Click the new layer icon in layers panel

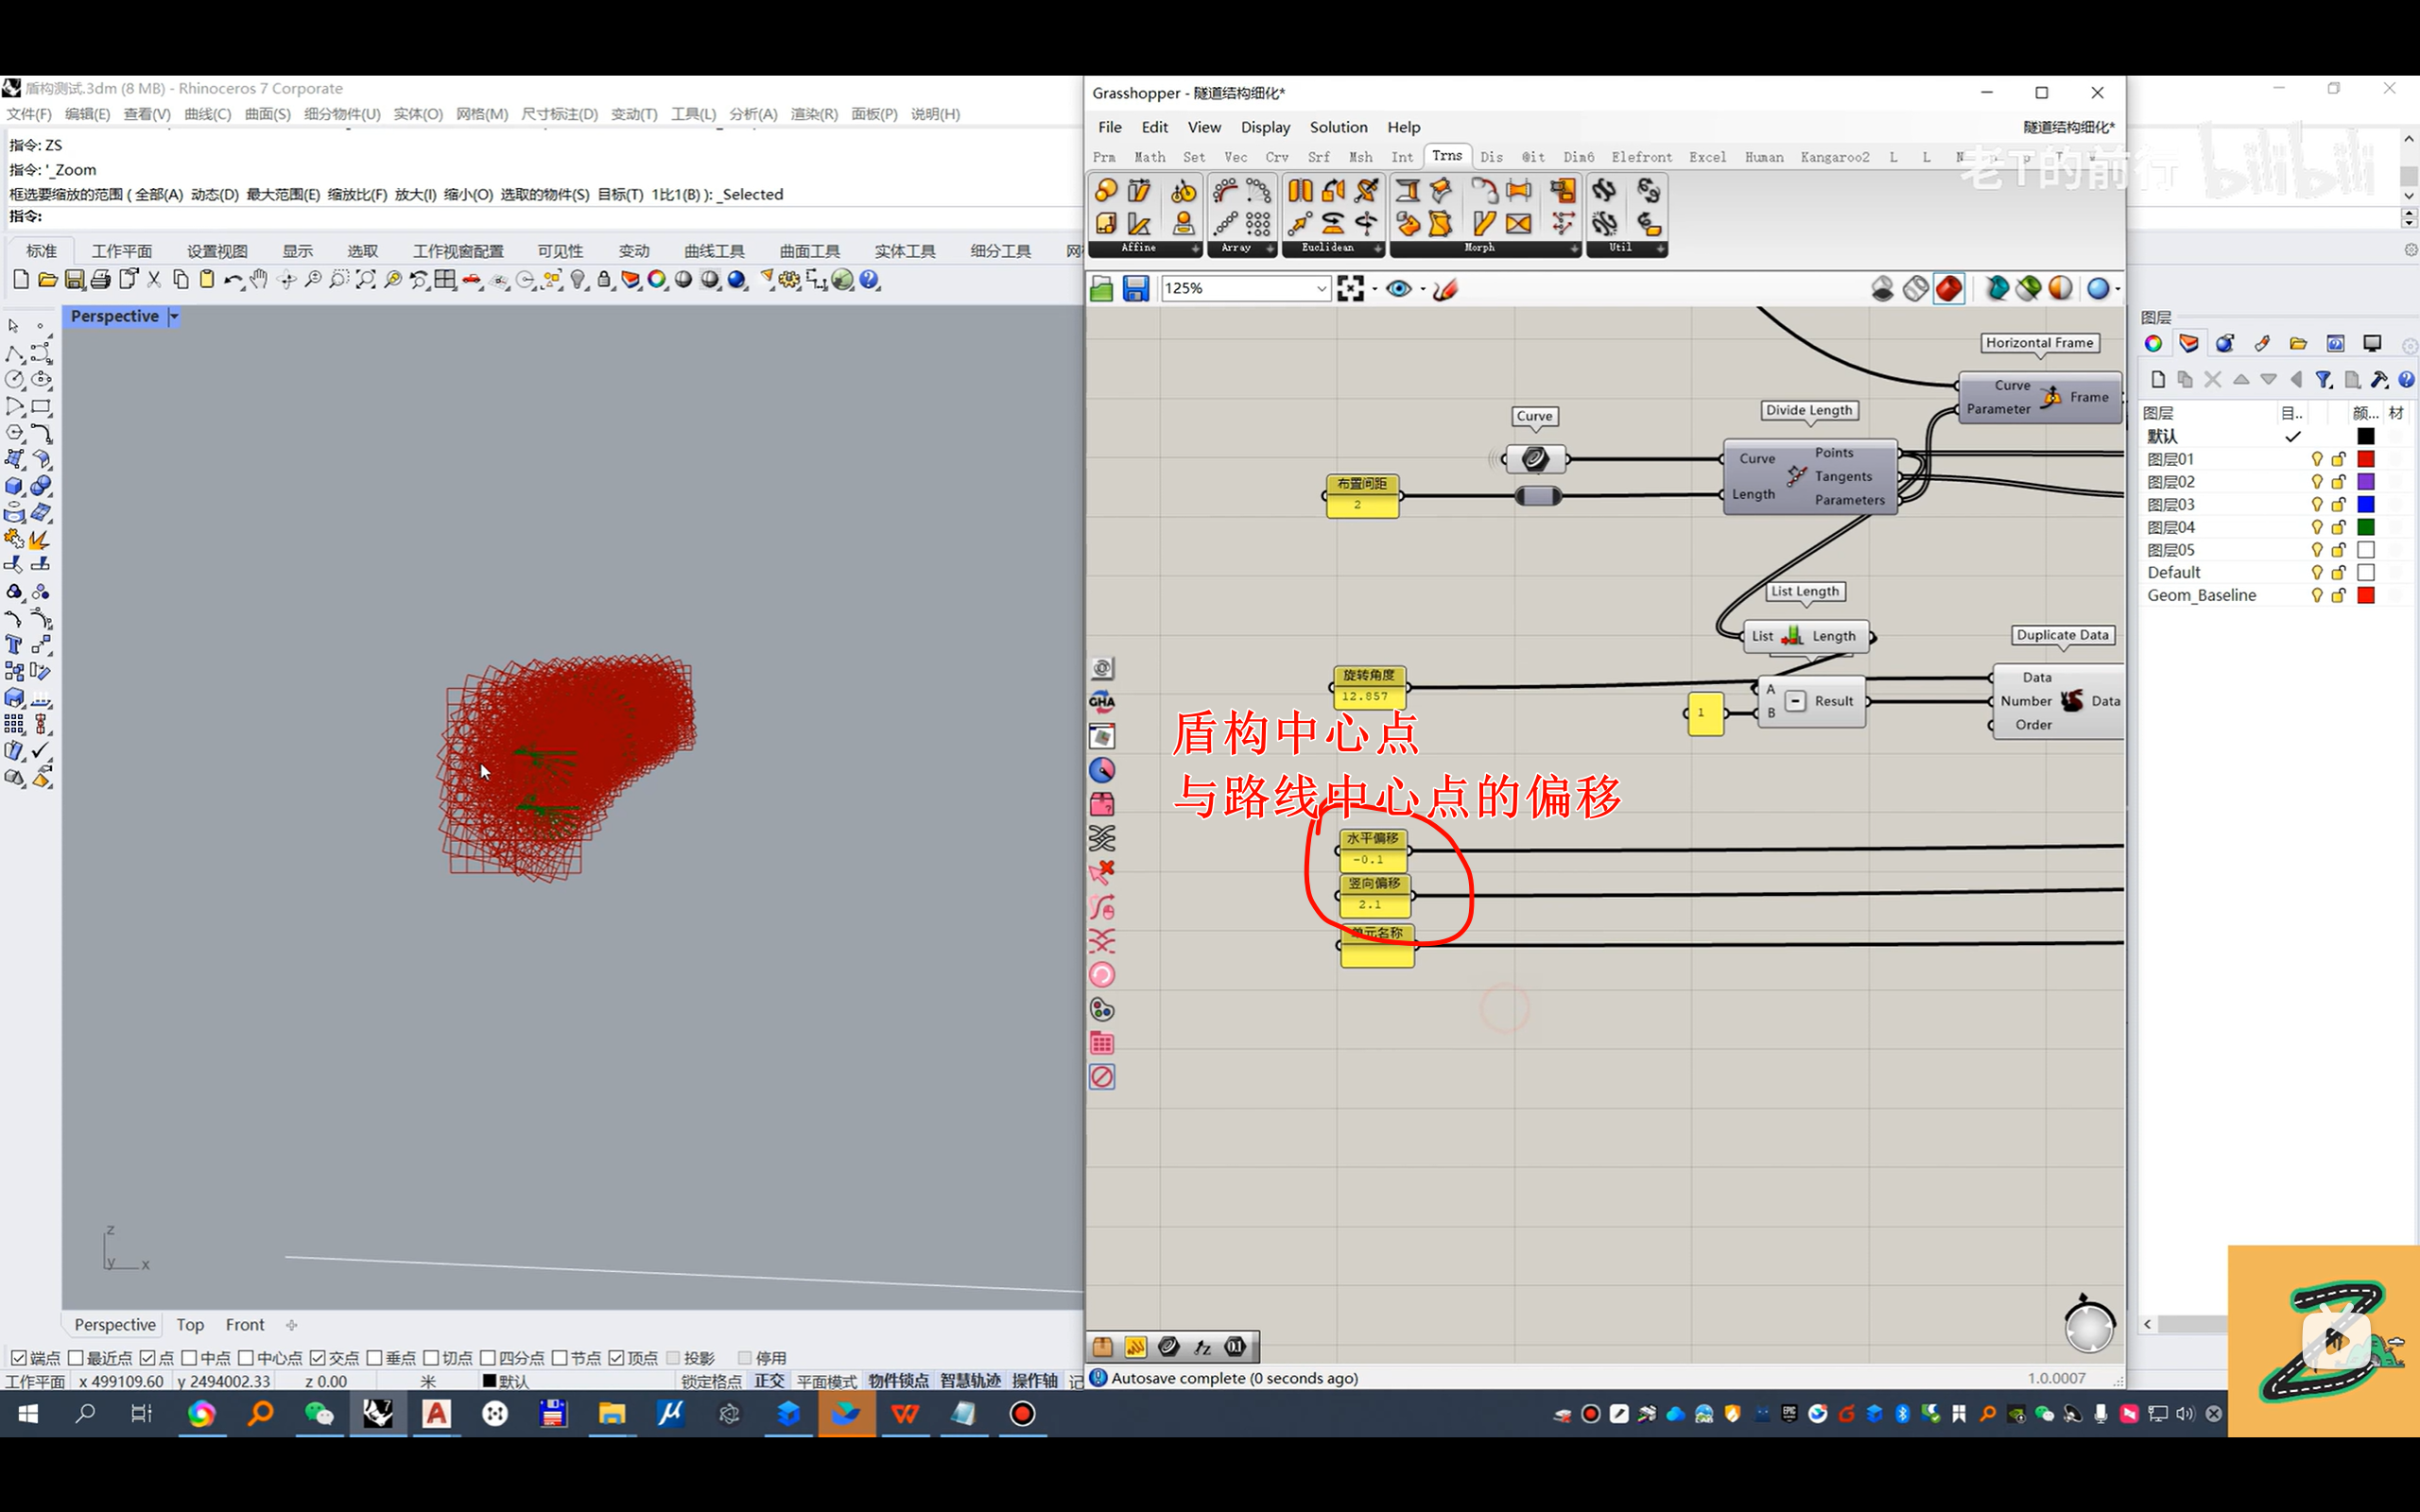pos(2157,379)
